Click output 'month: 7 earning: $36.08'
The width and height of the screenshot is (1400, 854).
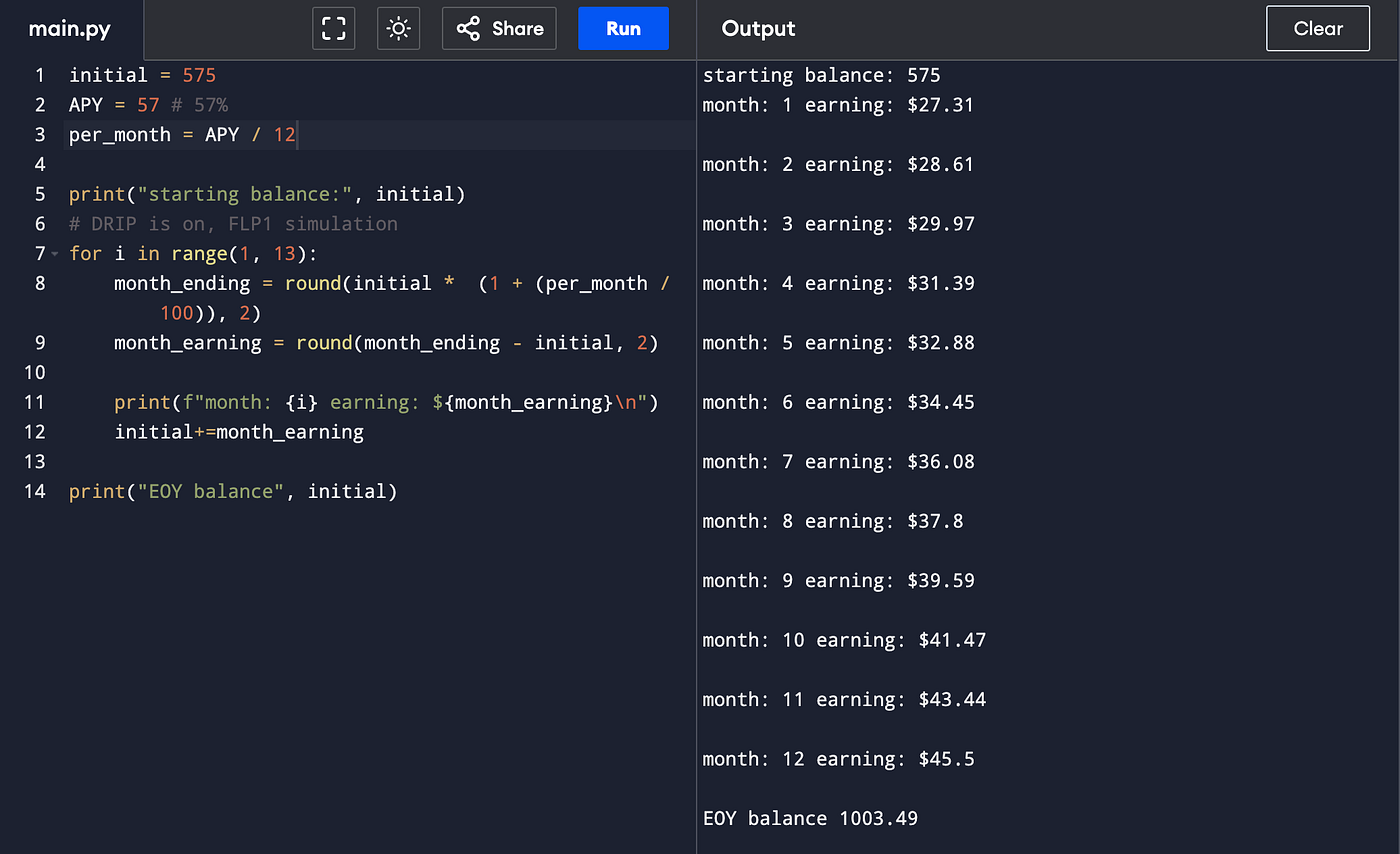click(x=838, y=461)
